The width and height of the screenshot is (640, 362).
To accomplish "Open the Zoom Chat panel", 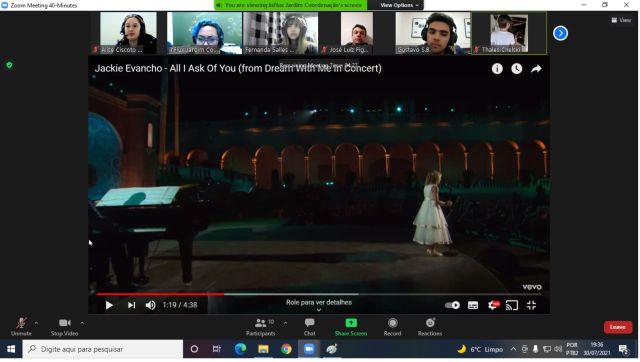I will 309,327.
